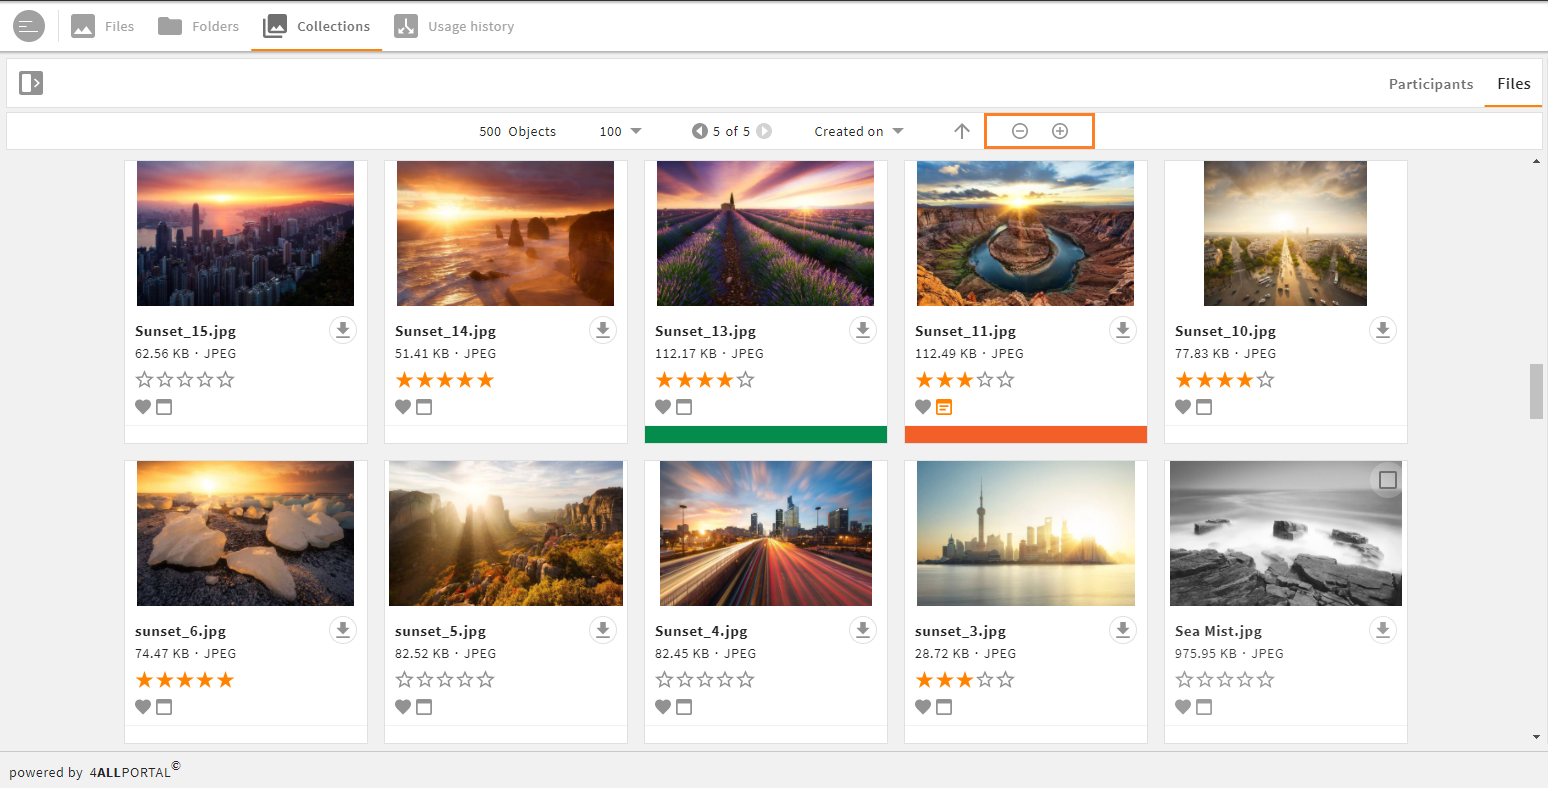The height and width of the screenshot is (788, 1548).
Task: Download sunset_5.jpg
Action: point(603,630)
